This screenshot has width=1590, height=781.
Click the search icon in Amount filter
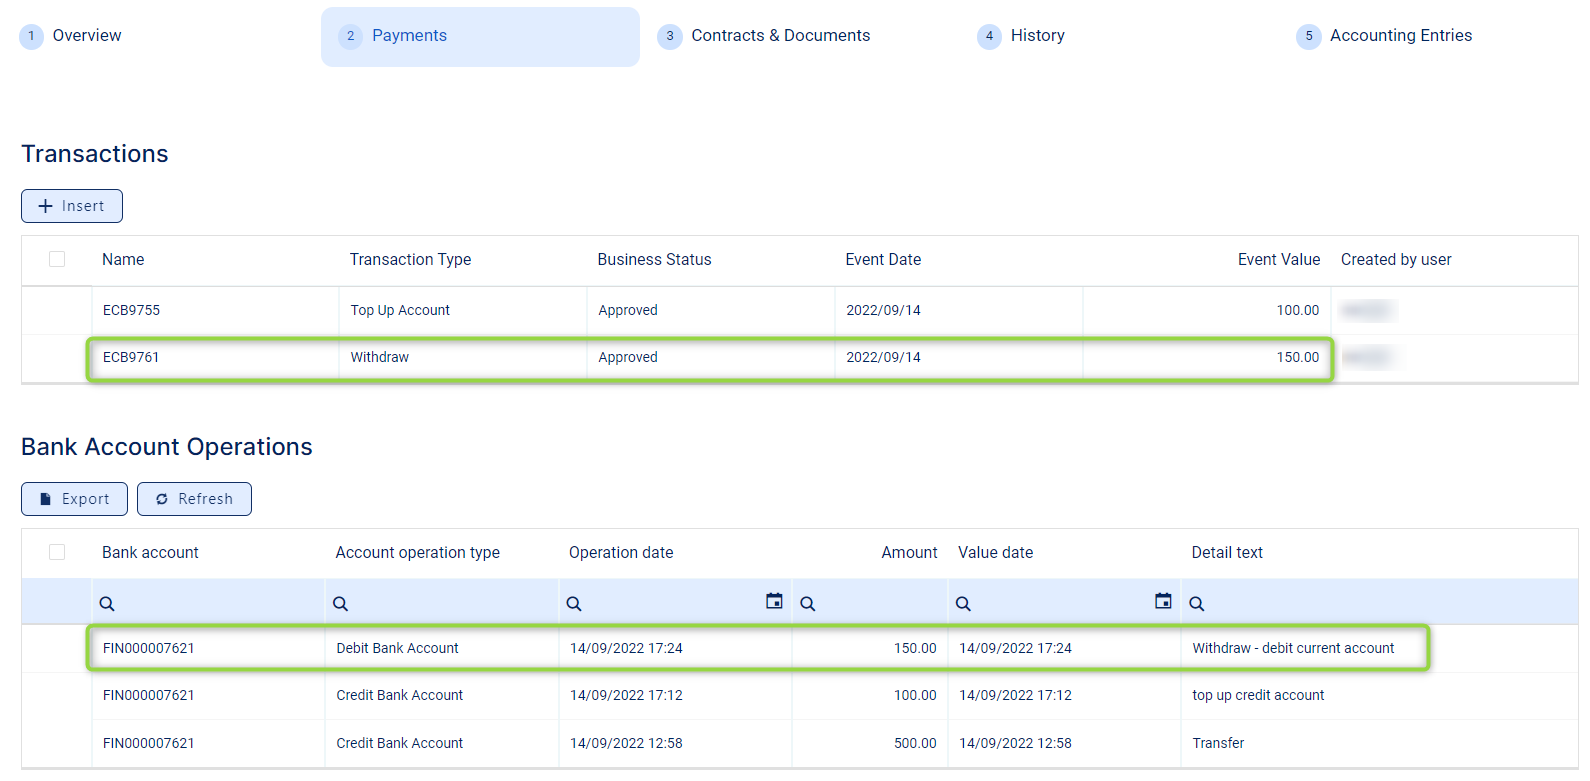[808, 604]
